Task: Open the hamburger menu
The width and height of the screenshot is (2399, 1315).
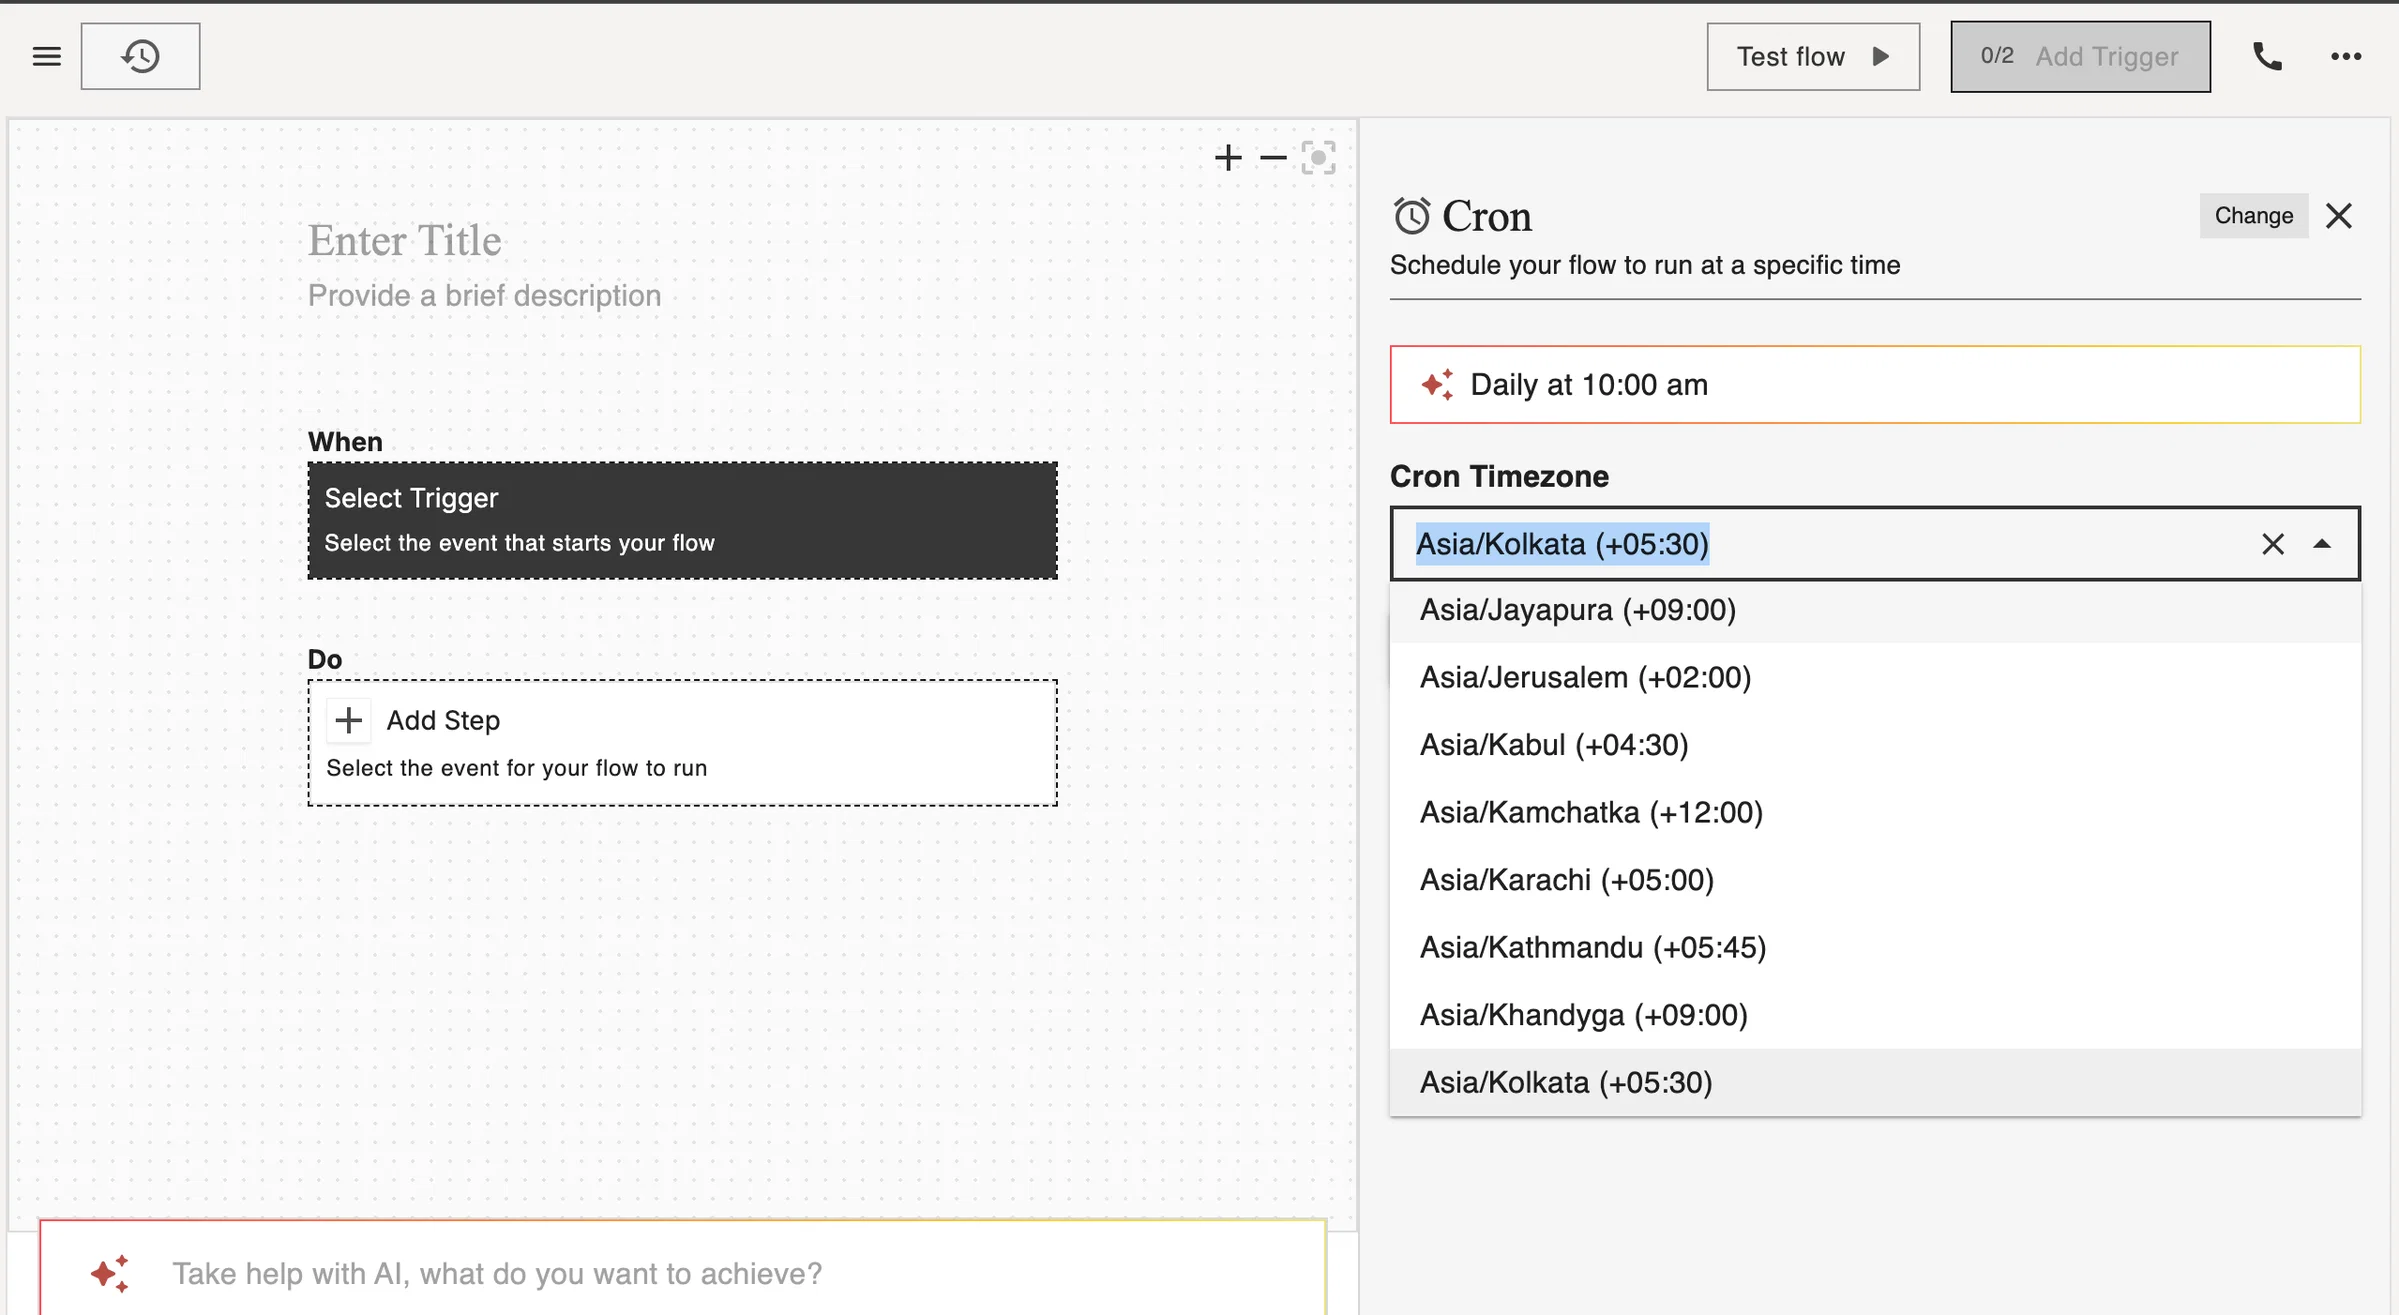Action: [46, 56]
